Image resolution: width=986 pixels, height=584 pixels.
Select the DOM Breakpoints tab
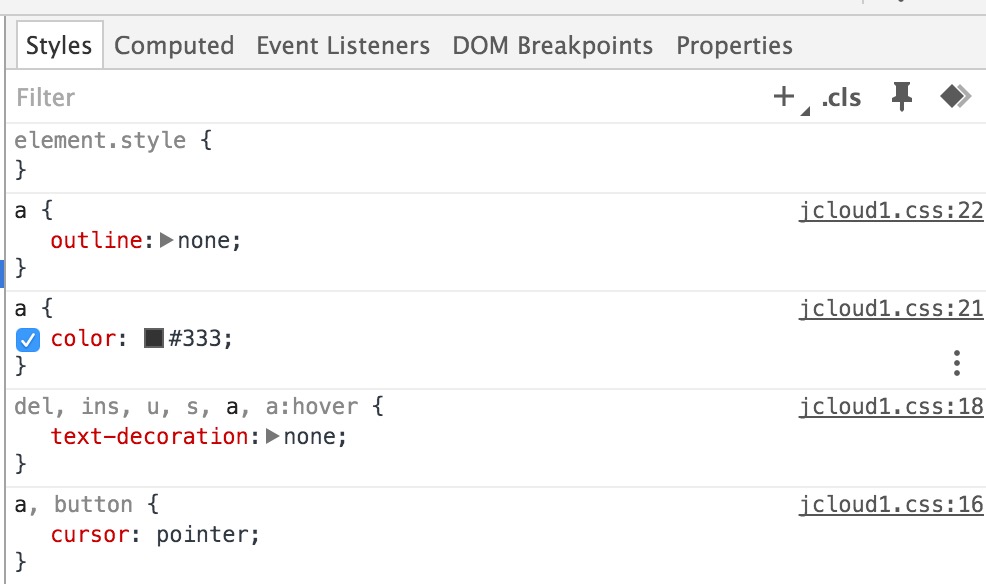point(553,45)
